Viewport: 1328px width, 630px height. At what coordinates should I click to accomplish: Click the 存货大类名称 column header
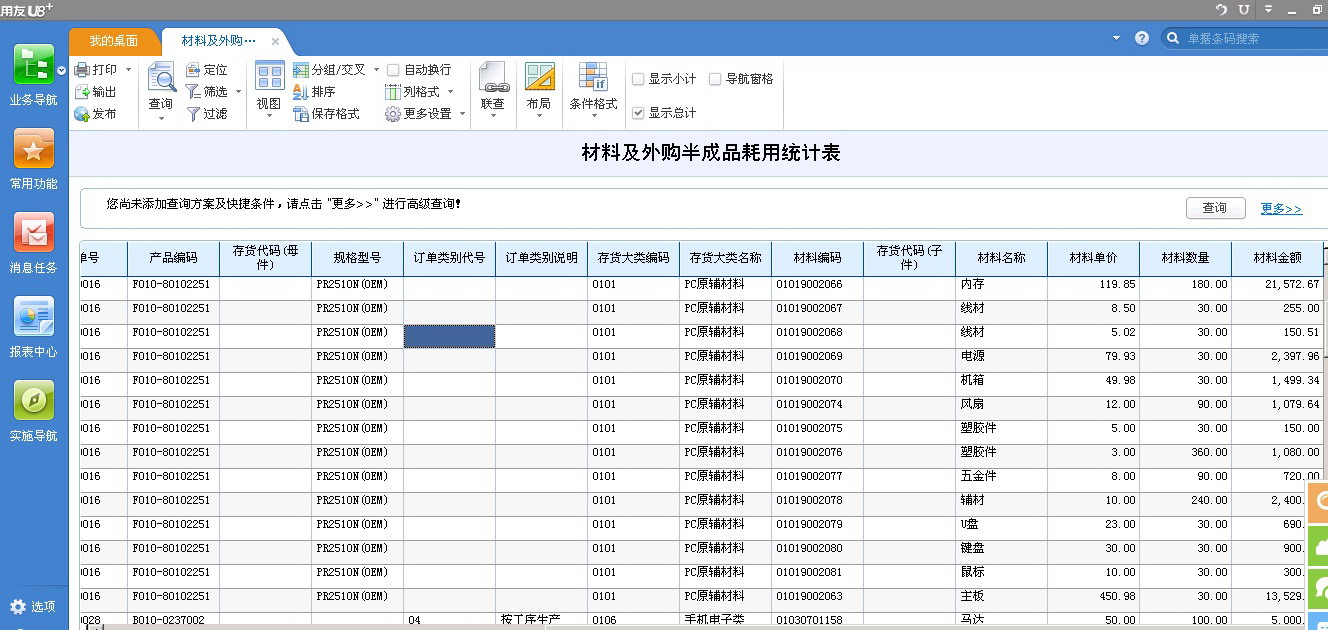point(725,258)
